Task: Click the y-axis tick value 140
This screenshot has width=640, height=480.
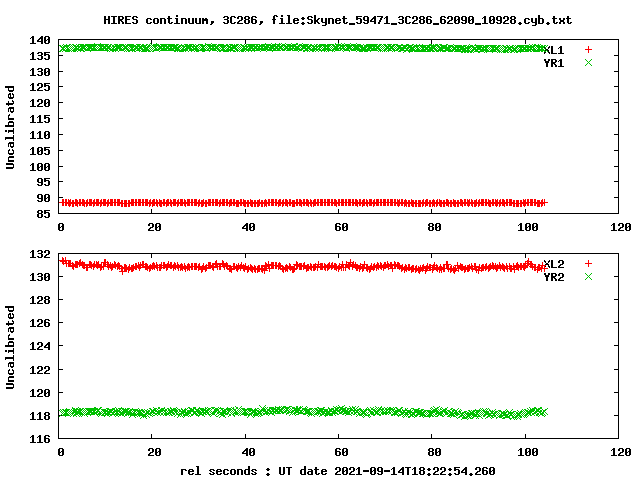Action: click(x=40, y=40)
